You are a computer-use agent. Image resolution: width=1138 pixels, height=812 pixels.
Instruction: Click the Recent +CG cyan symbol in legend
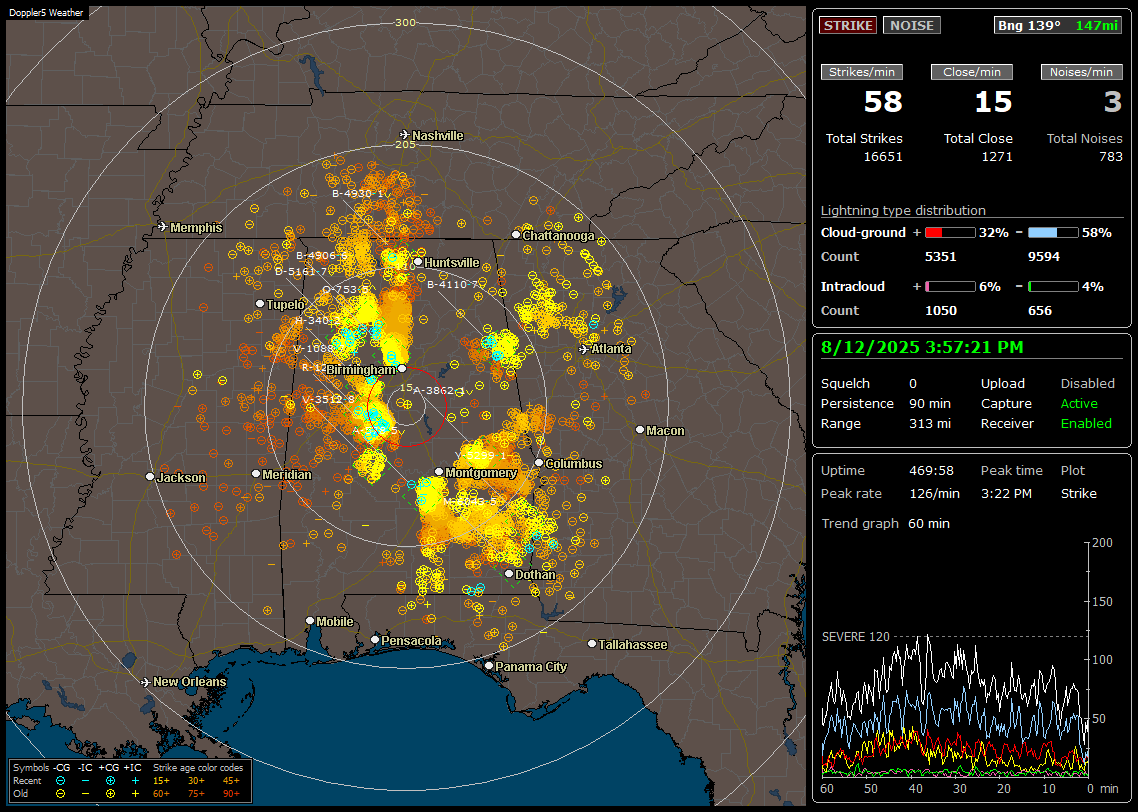(110, 781)
